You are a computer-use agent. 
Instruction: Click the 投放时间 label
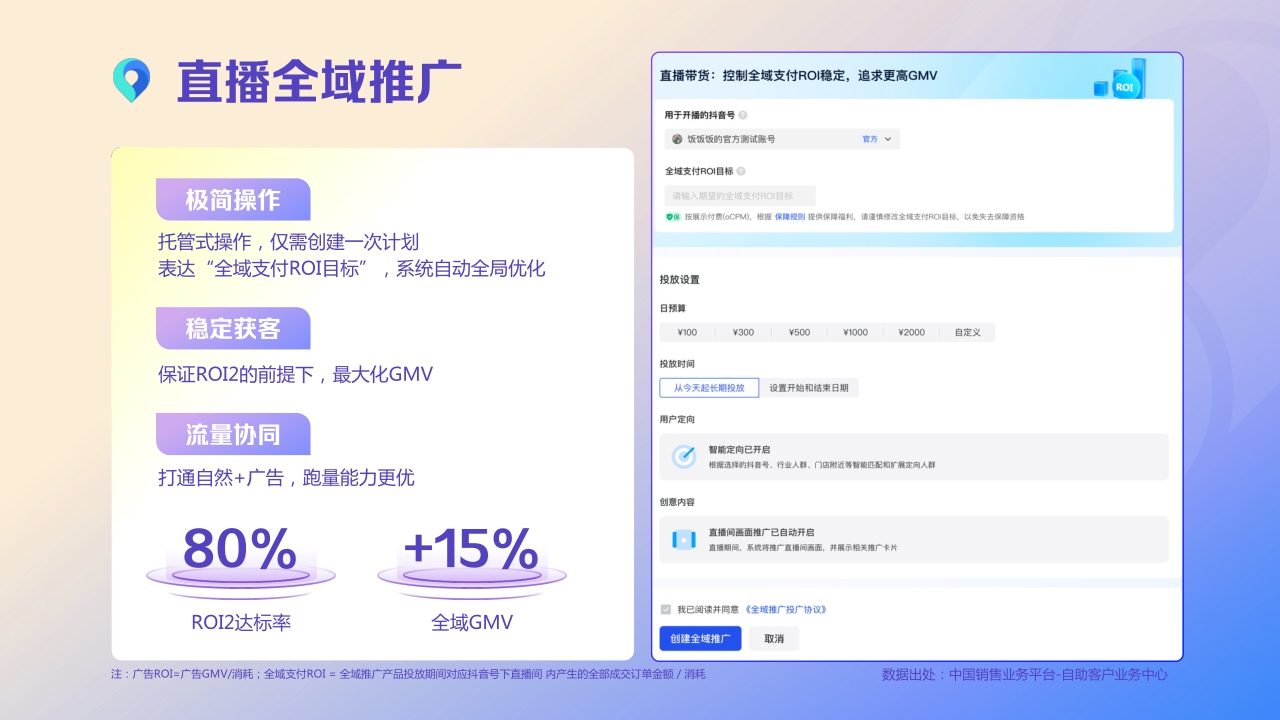tap(677, 363)
